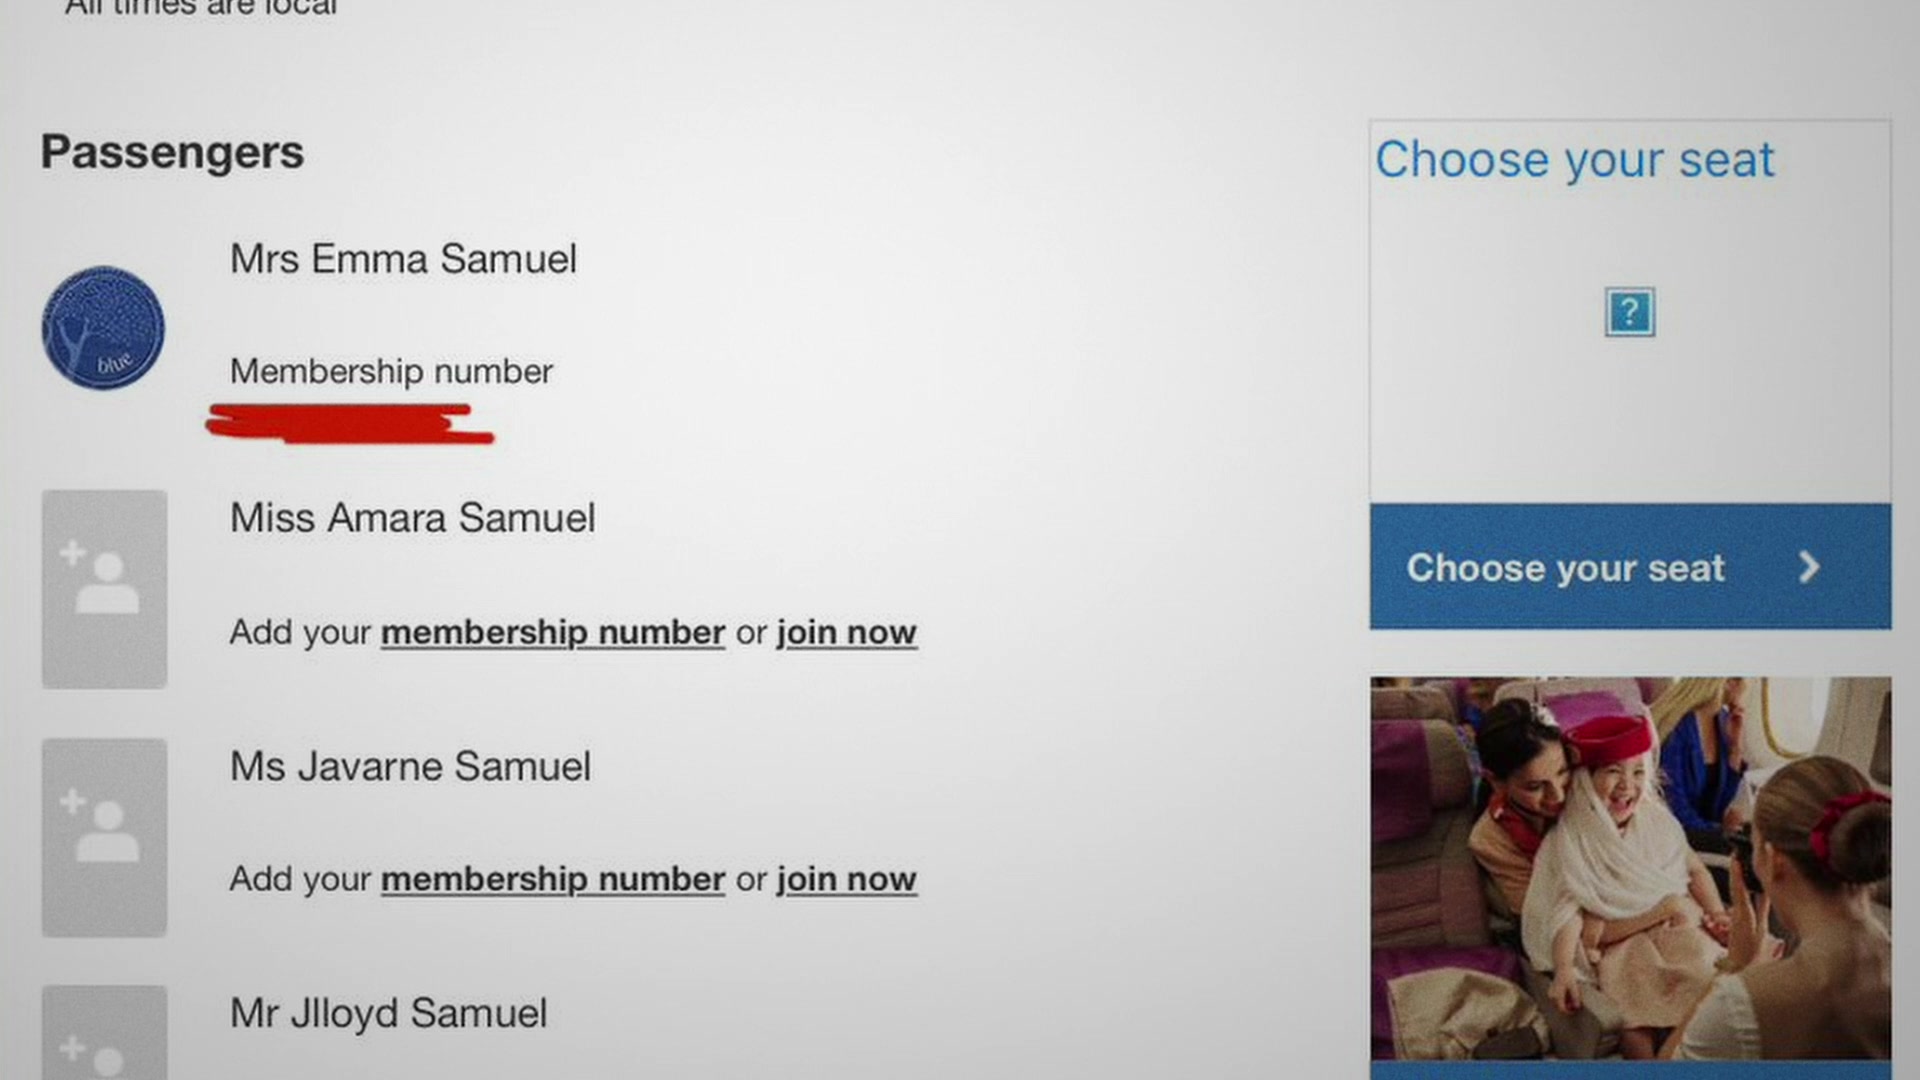Add membership number for Ms Javarne Samuel
Screen dimensions: 1920x1080
tap(552, 879)
